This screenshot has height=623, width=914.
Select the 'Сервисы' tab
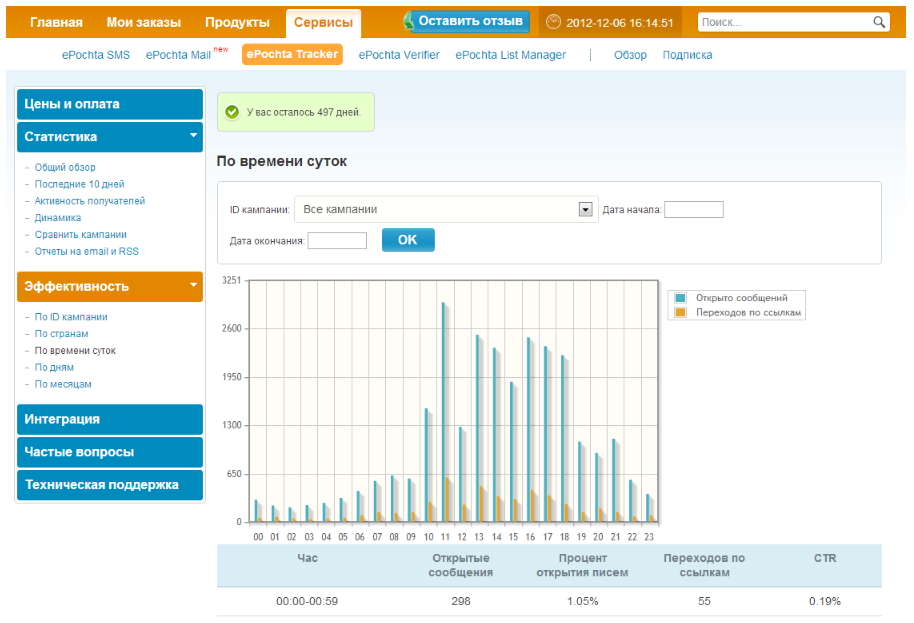(324, 23)
